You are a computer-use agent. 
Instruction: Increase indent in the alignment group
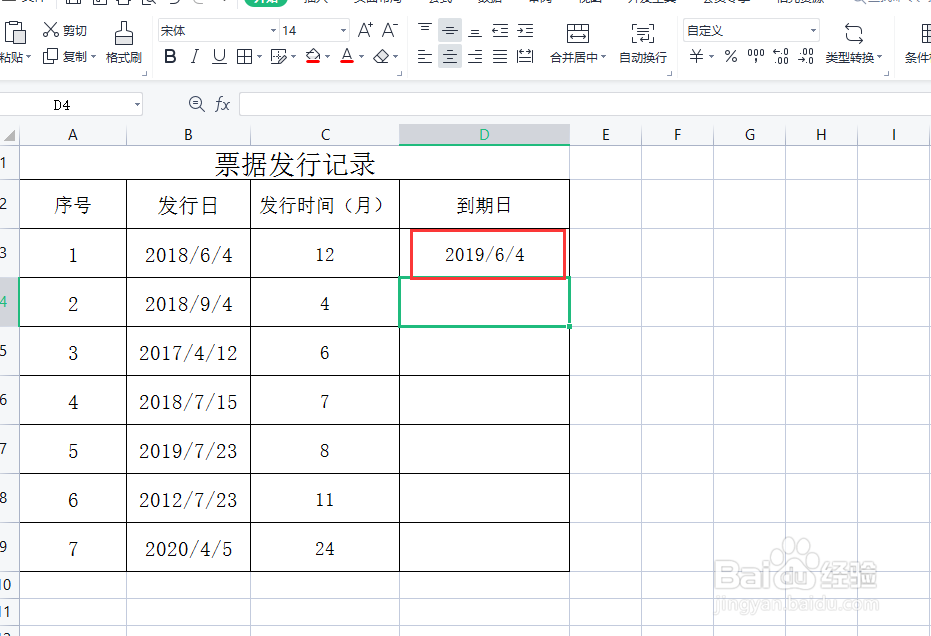coord(525,30)
